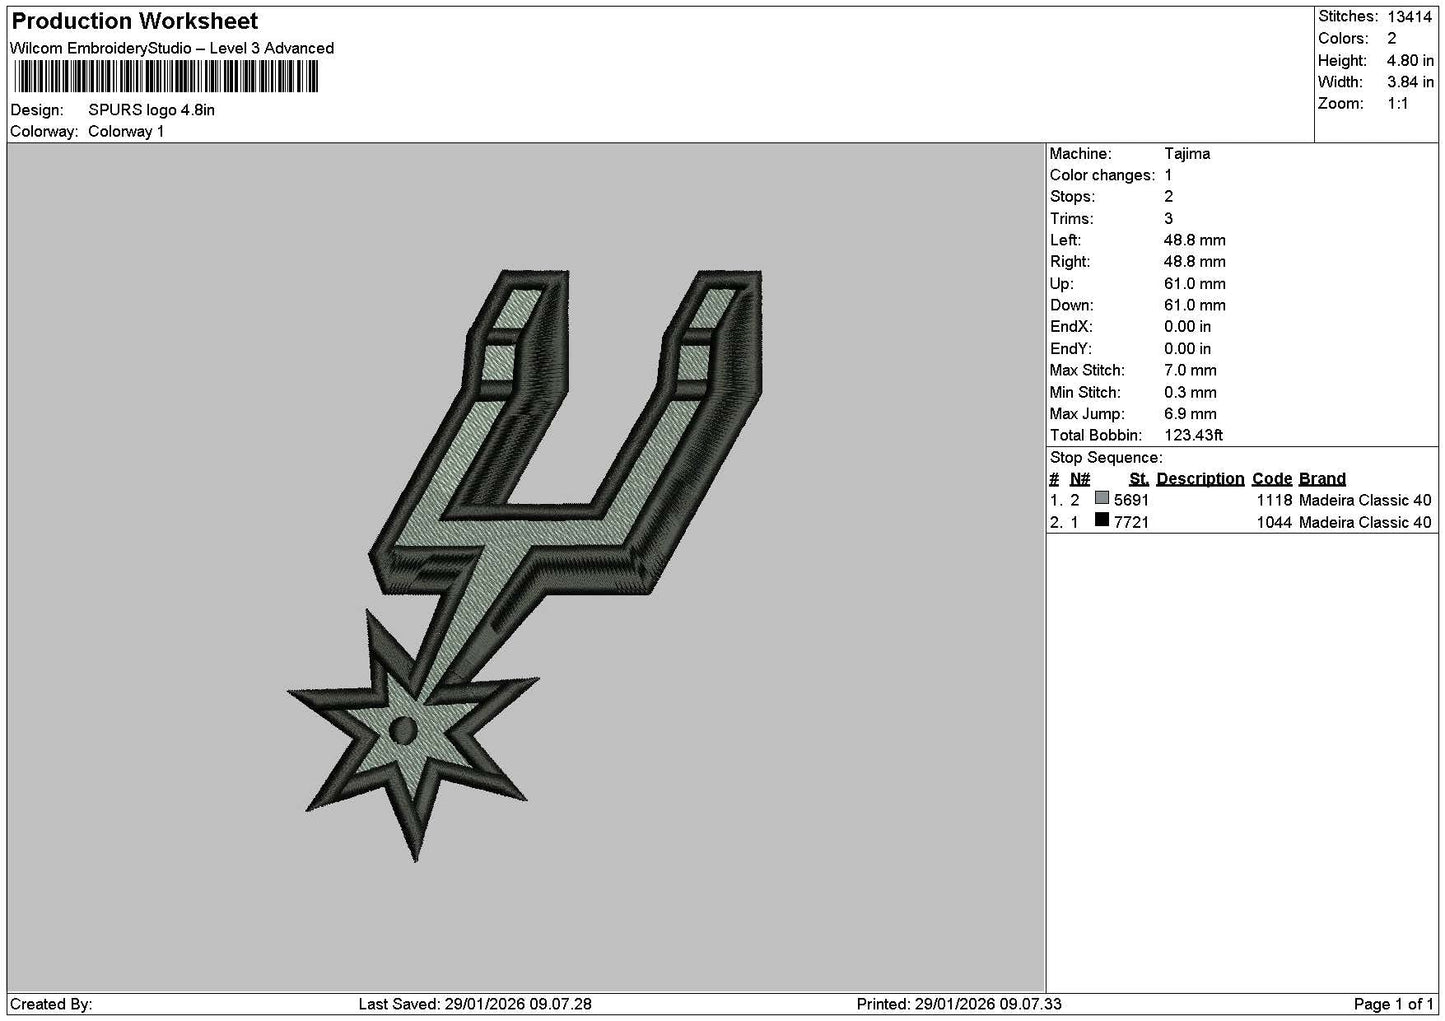Click the Production Worksheet title
Viewport: 1445px width, 1021px height.
pyautogui.click(x=135, y=21)
